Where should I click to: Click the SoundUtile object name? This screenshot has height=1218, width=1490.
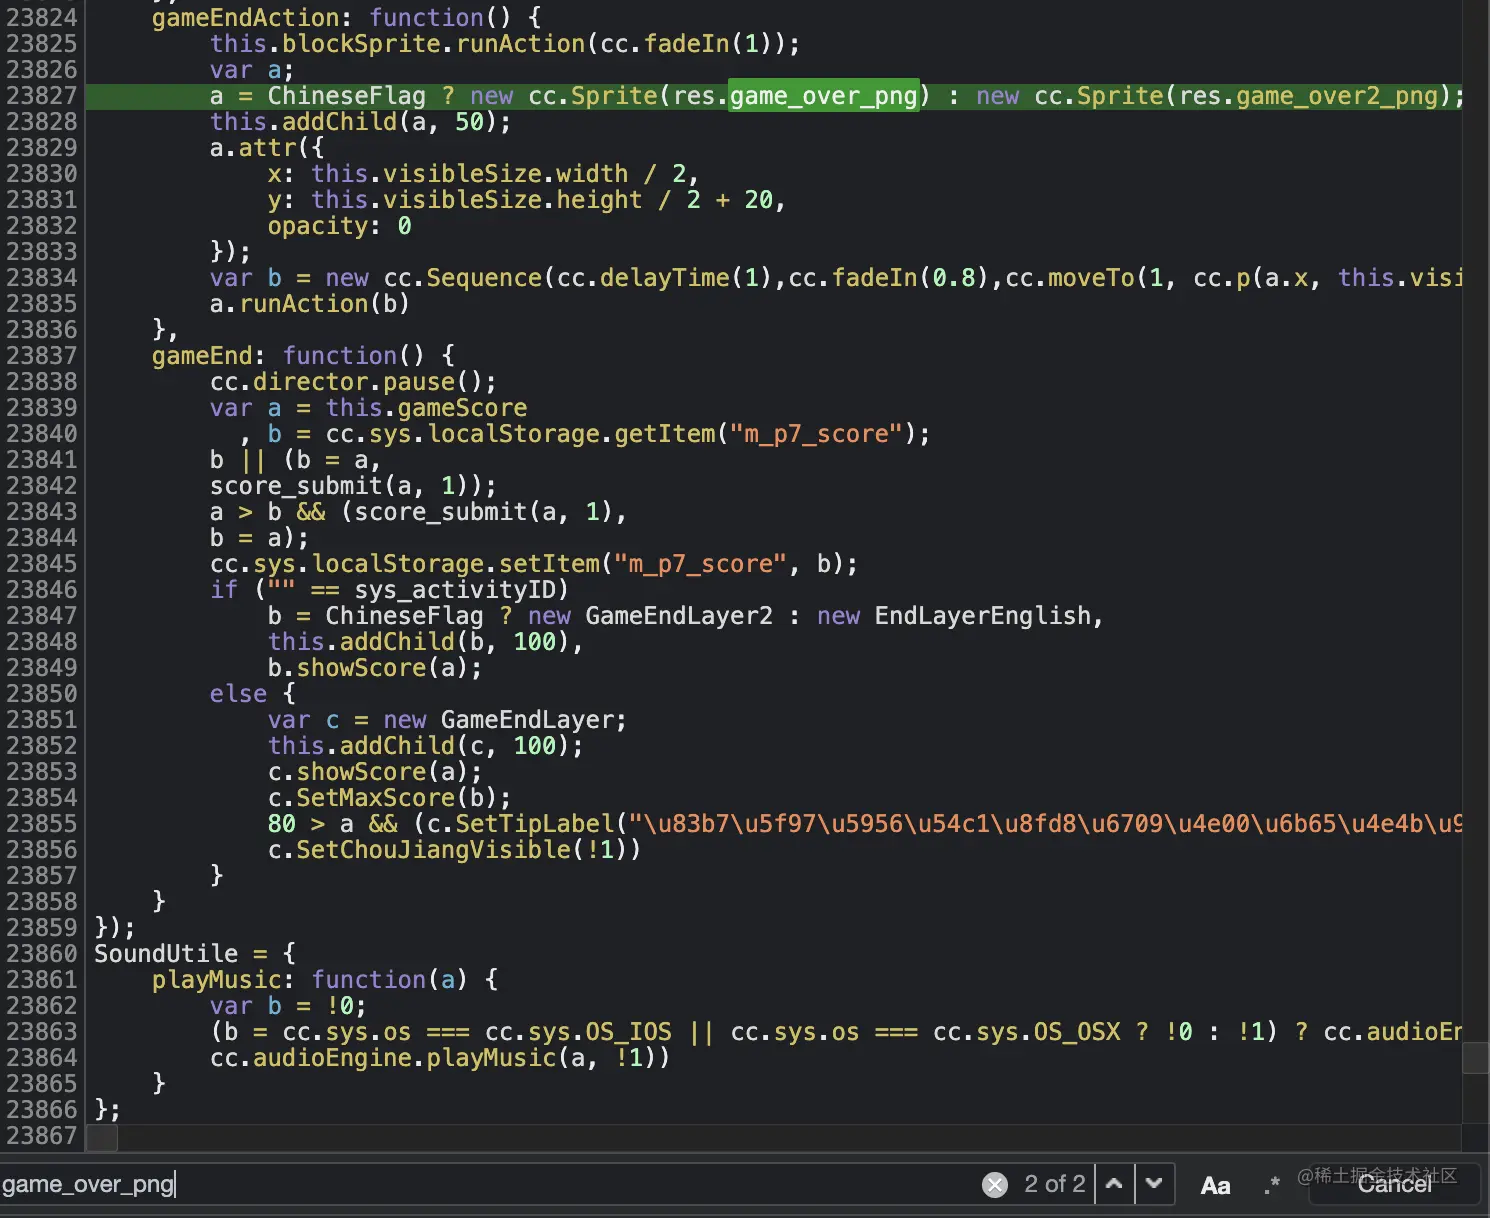(x=166, y=954)
